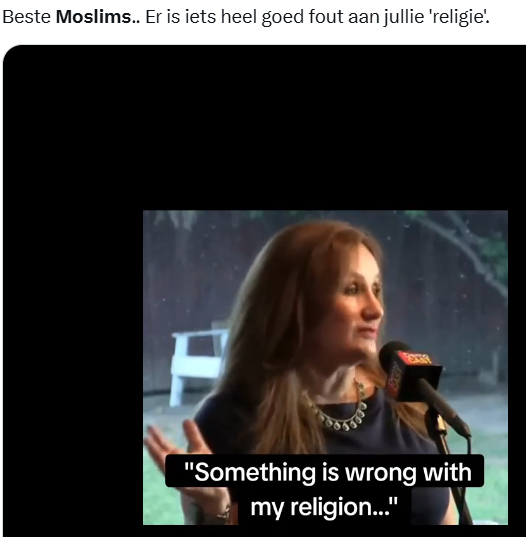
Task: Click the bold word Moslims in the post
Action: coord(93,17)
